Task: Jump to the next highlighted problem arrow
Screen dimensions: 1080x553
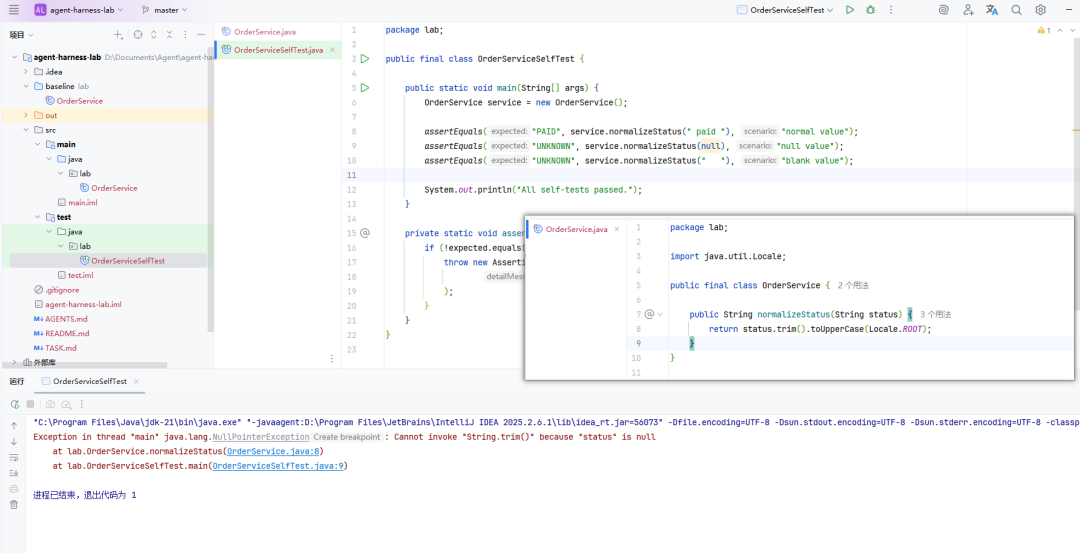Action: [1072, 30]
